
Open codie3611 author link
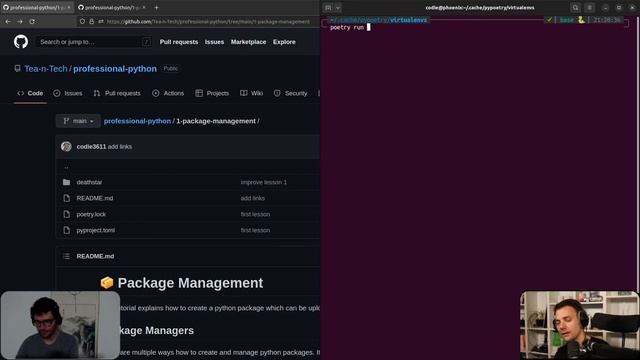click(x=91, y=147)
